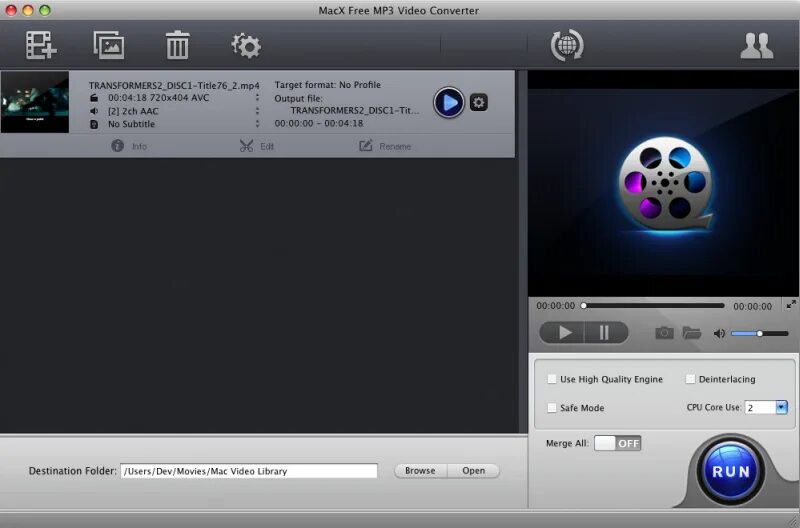Click the Browse button
This screenshot has height=528, width=800.
tap(420, 470)
